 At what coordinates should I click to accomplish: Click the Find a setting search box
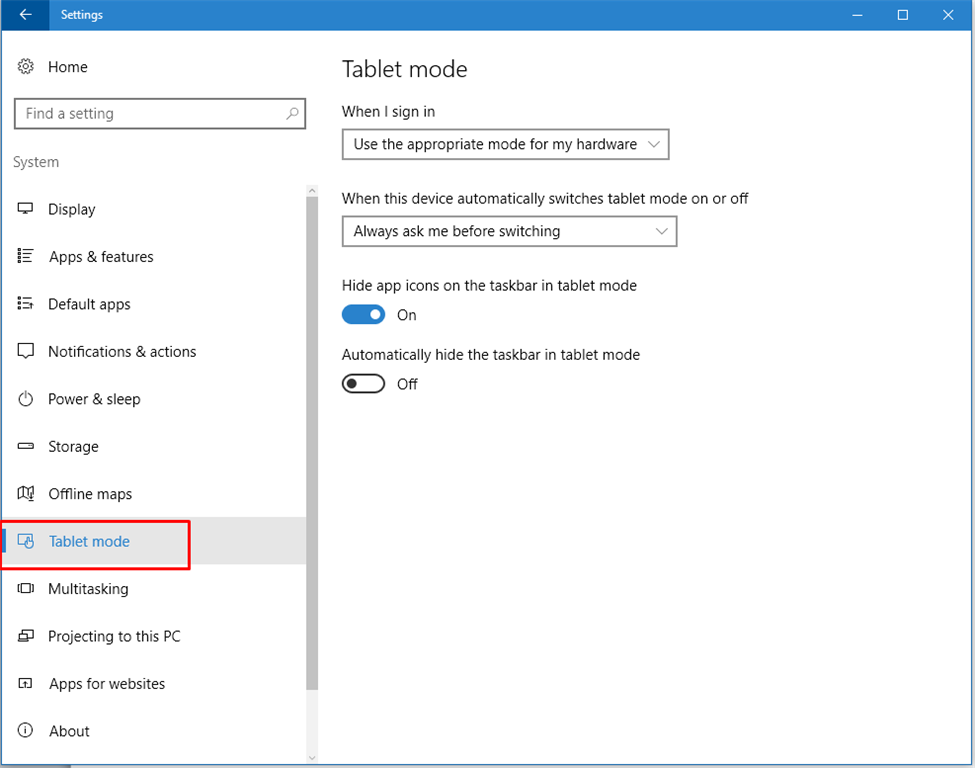tap(160, 114)
